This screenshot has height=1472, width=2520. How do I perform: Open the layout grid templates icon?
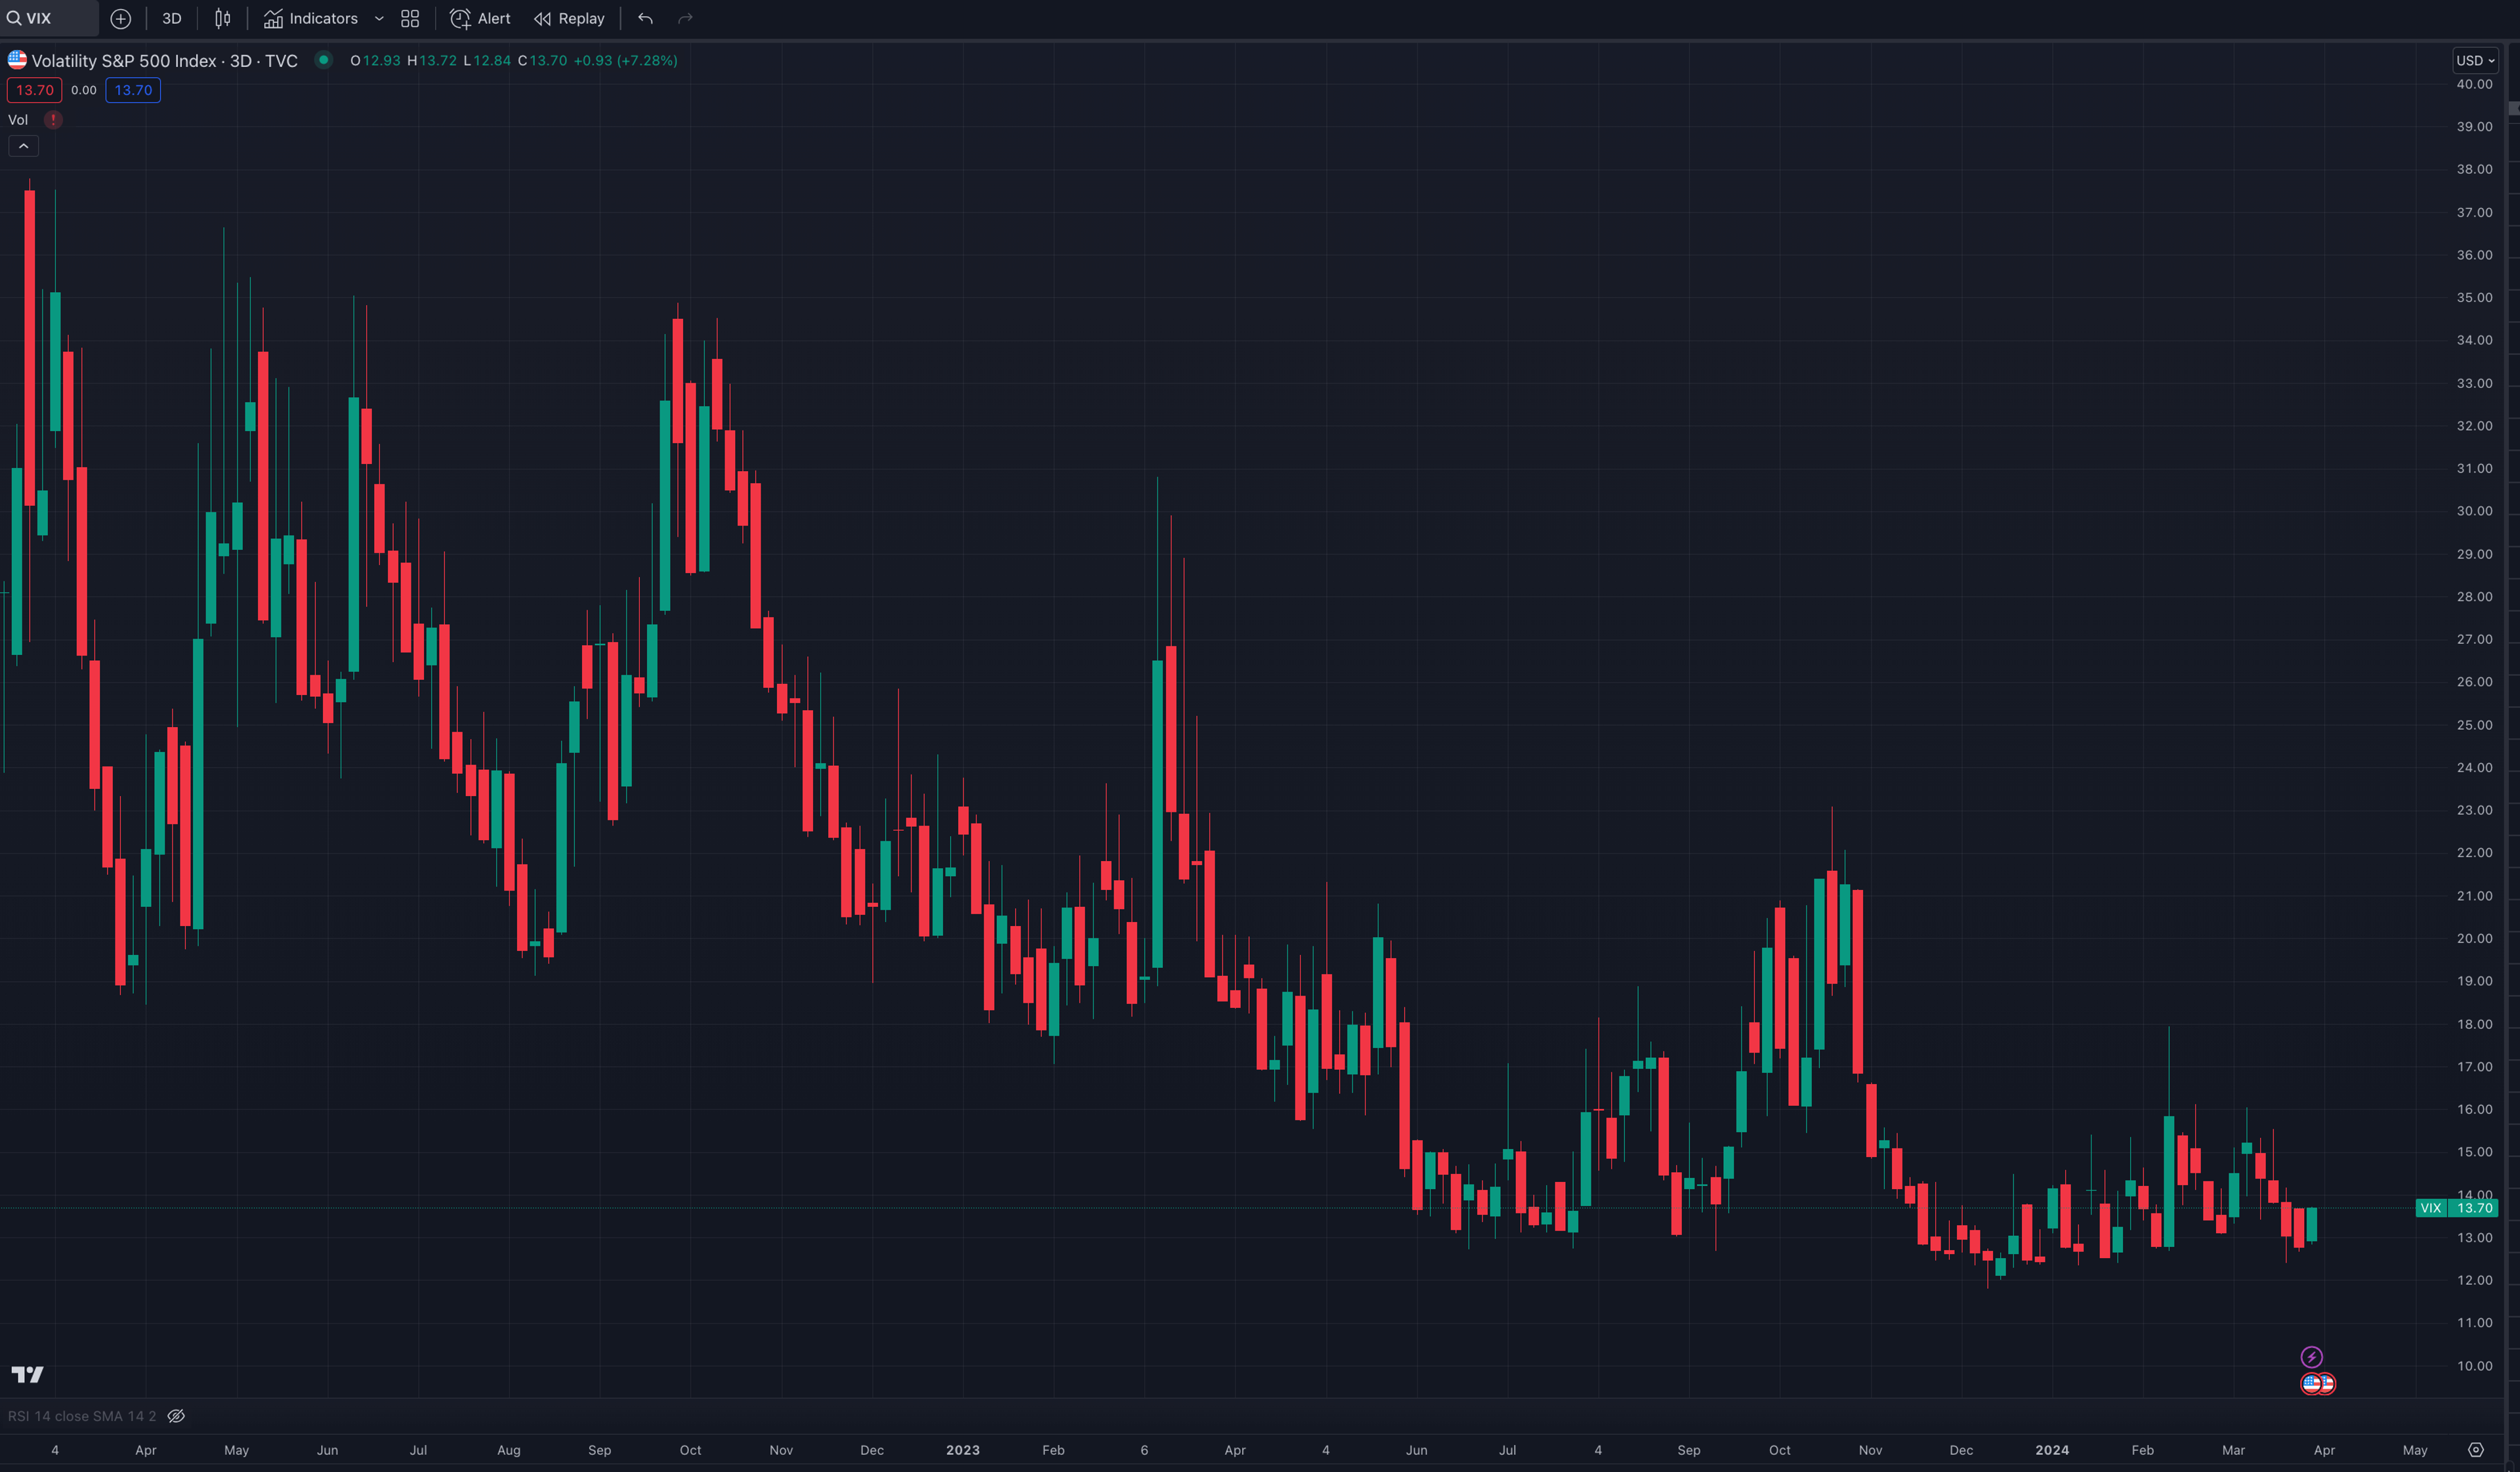410,19
